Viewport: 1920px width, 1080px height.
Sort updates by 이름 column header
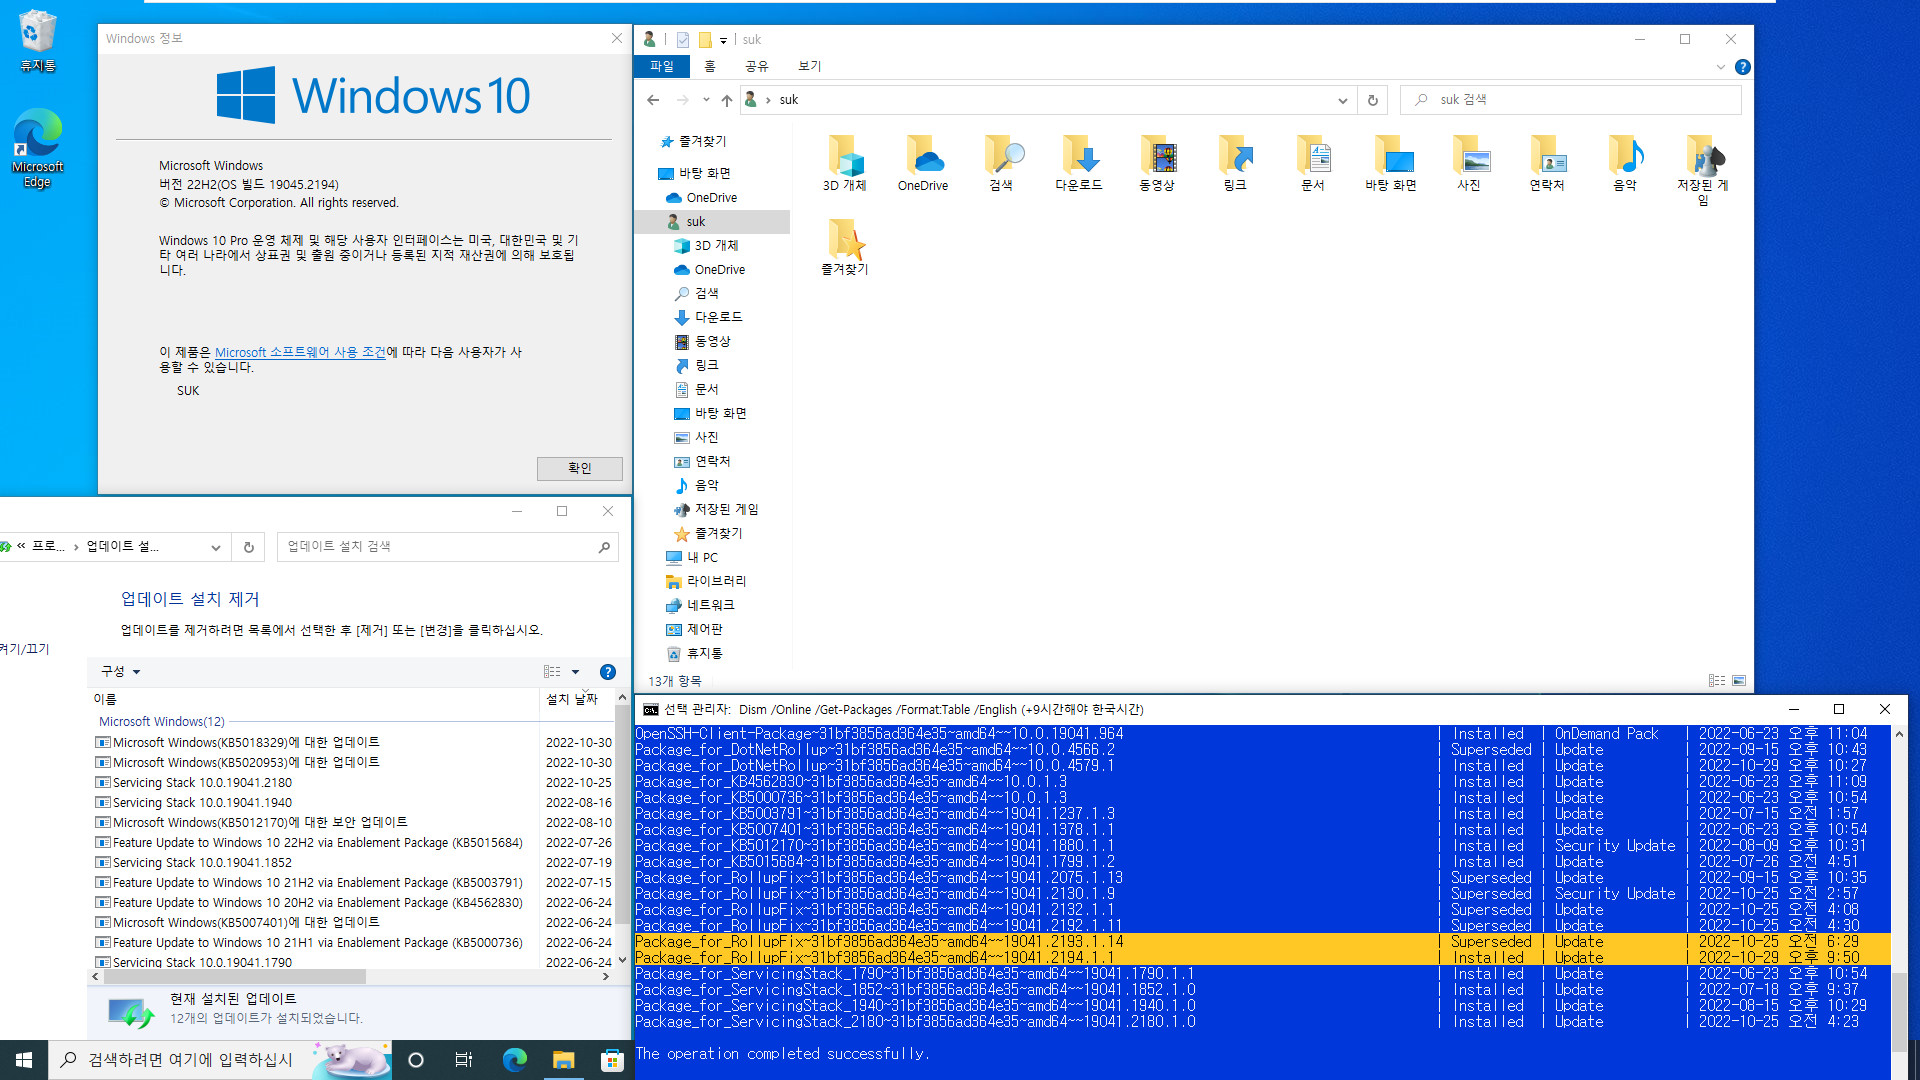pos(314,699)
